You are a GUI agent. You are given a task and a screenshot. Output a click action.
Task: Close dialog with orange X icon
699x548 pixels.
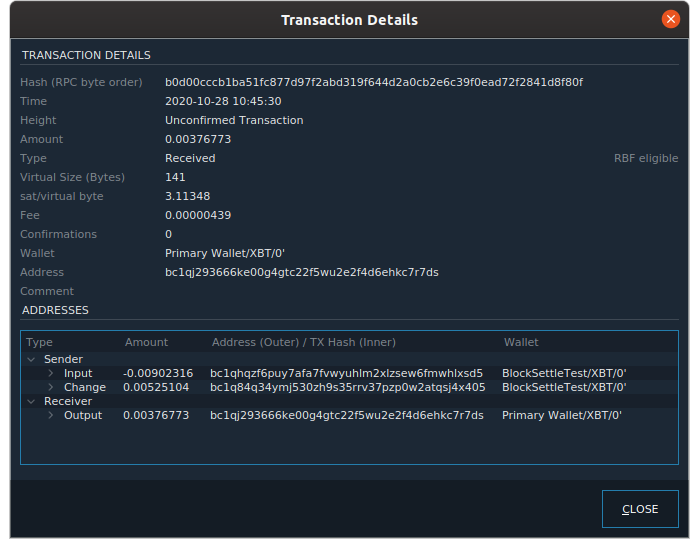coord(670,19)
